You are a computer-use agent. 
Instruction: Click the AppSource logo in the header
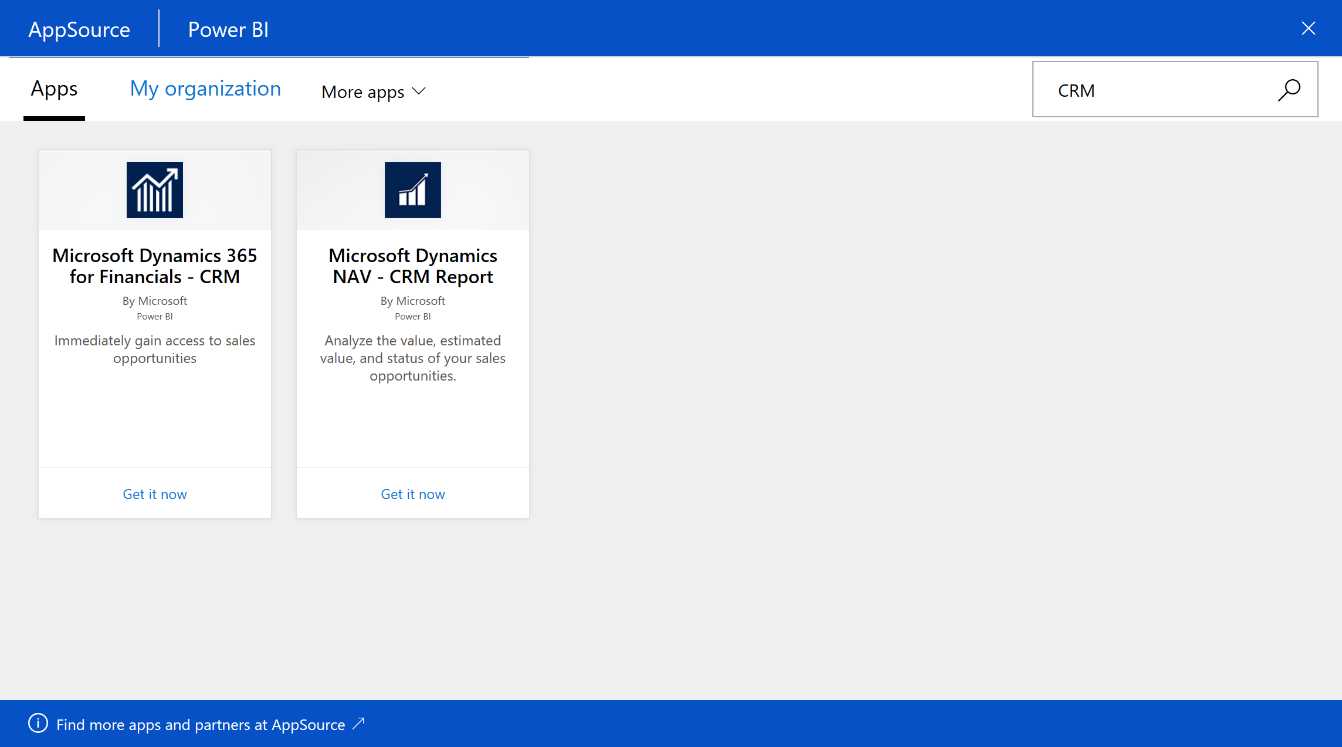pos(79,29)
